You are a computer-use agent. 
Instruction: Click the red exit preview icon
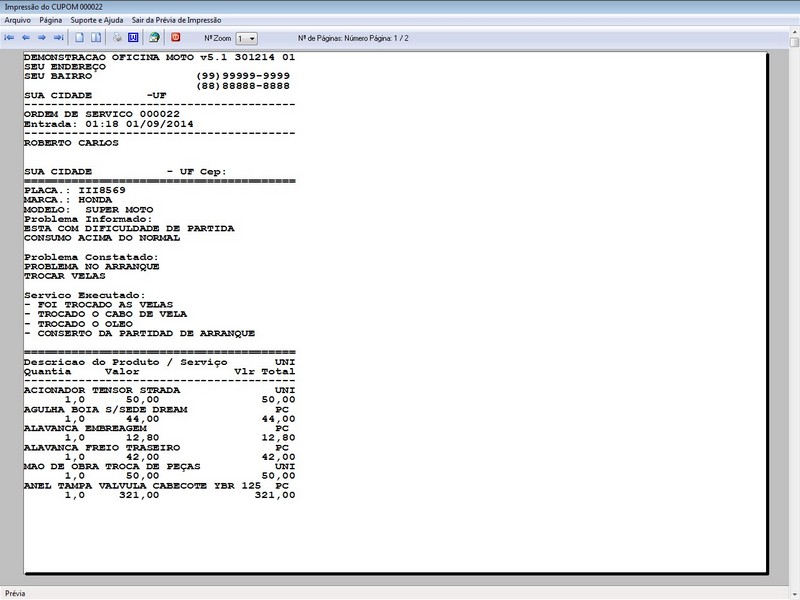point(176,37)
